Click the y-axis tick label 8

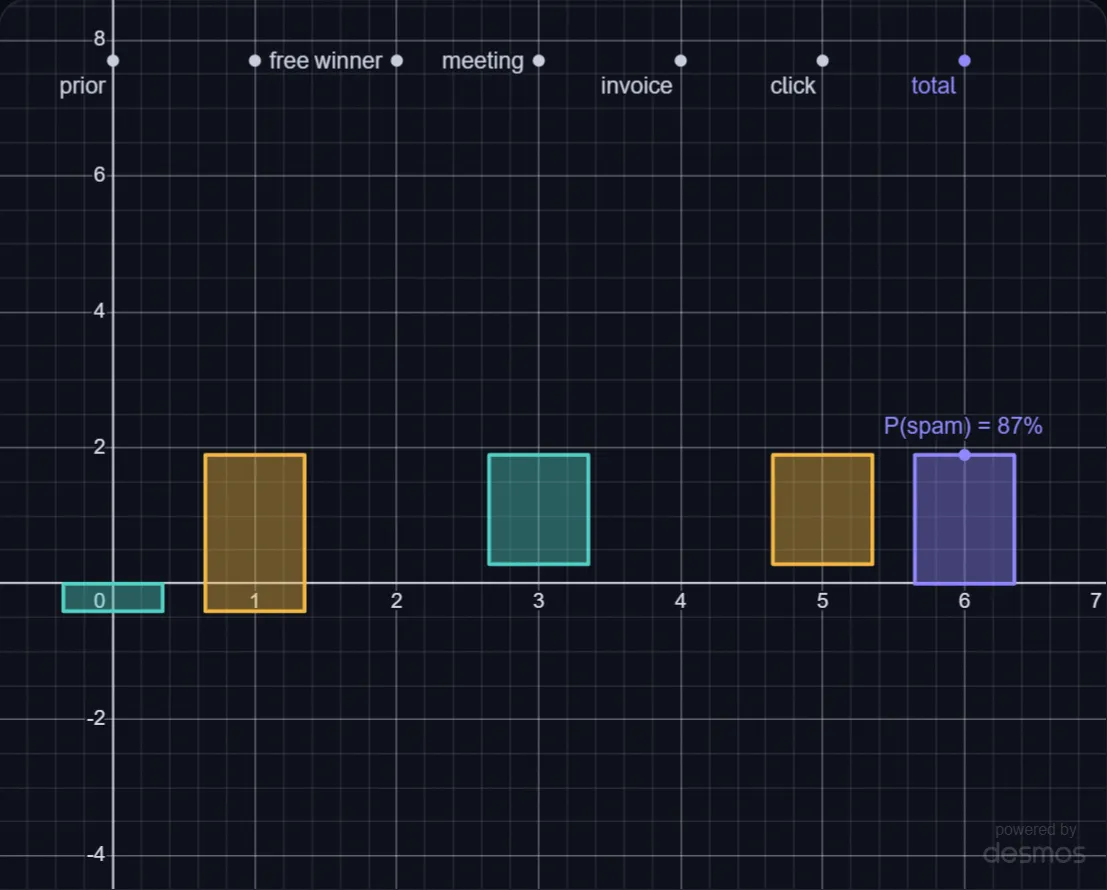click(99, 39)
